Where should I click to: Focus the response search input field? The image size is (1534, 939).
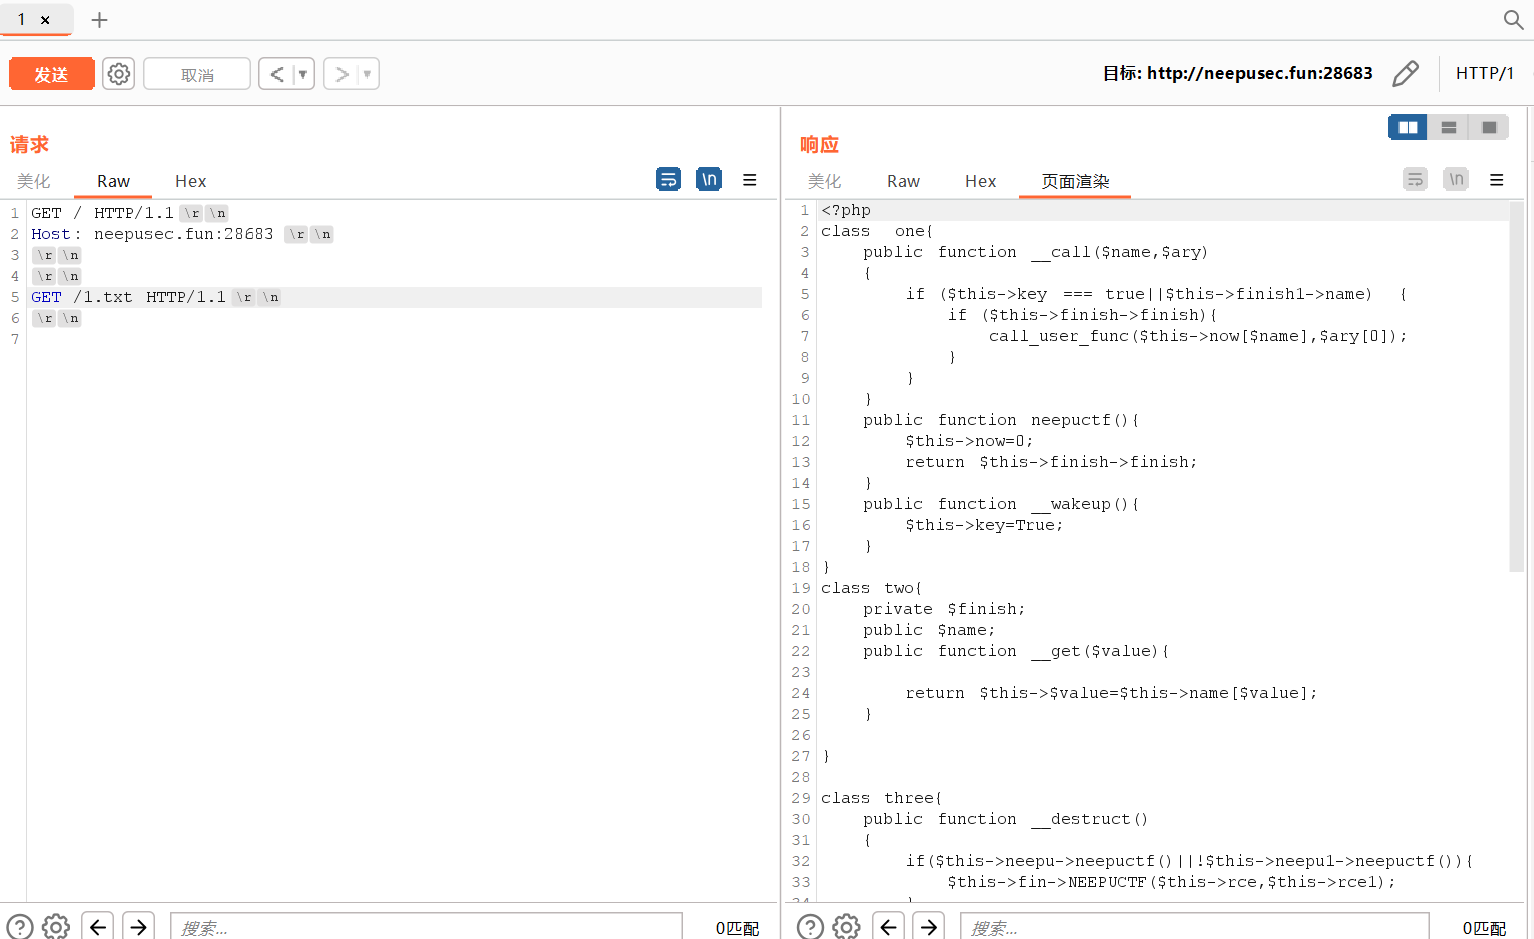(1195, 927)
